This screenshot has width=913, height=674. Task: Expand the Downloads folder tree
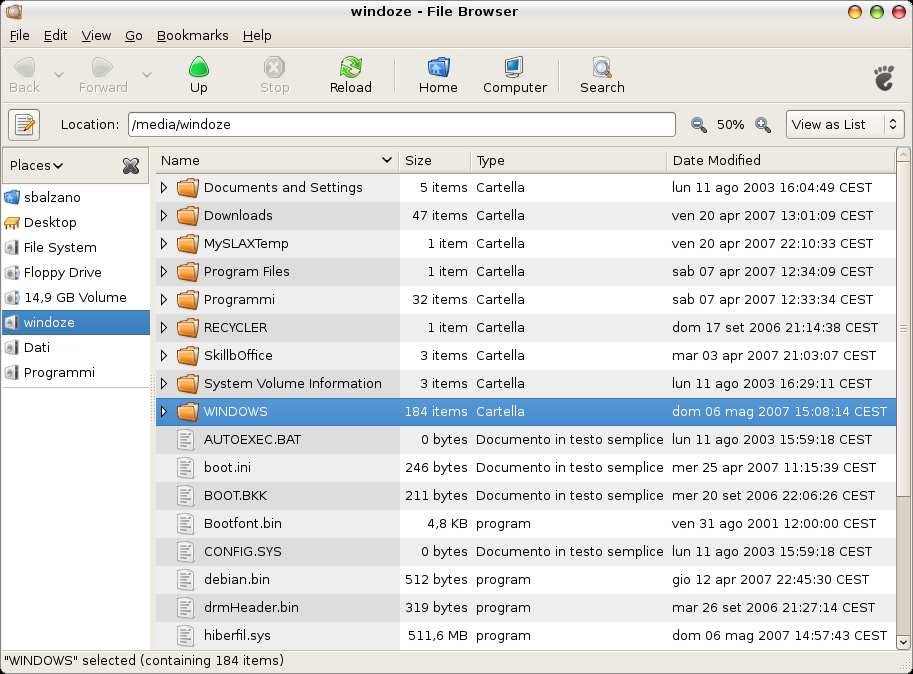(164, 215)
